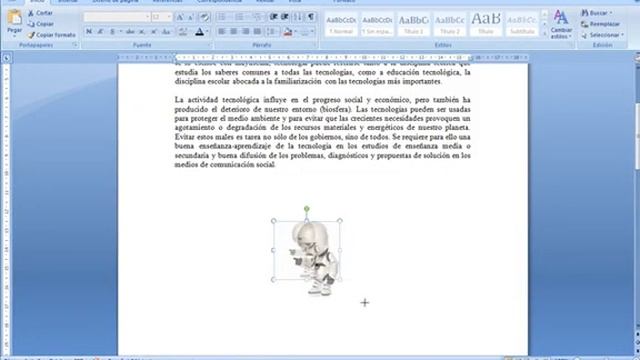Click the multilevel list icon
This screenshot has width=640, height=360.
point(257,17)
